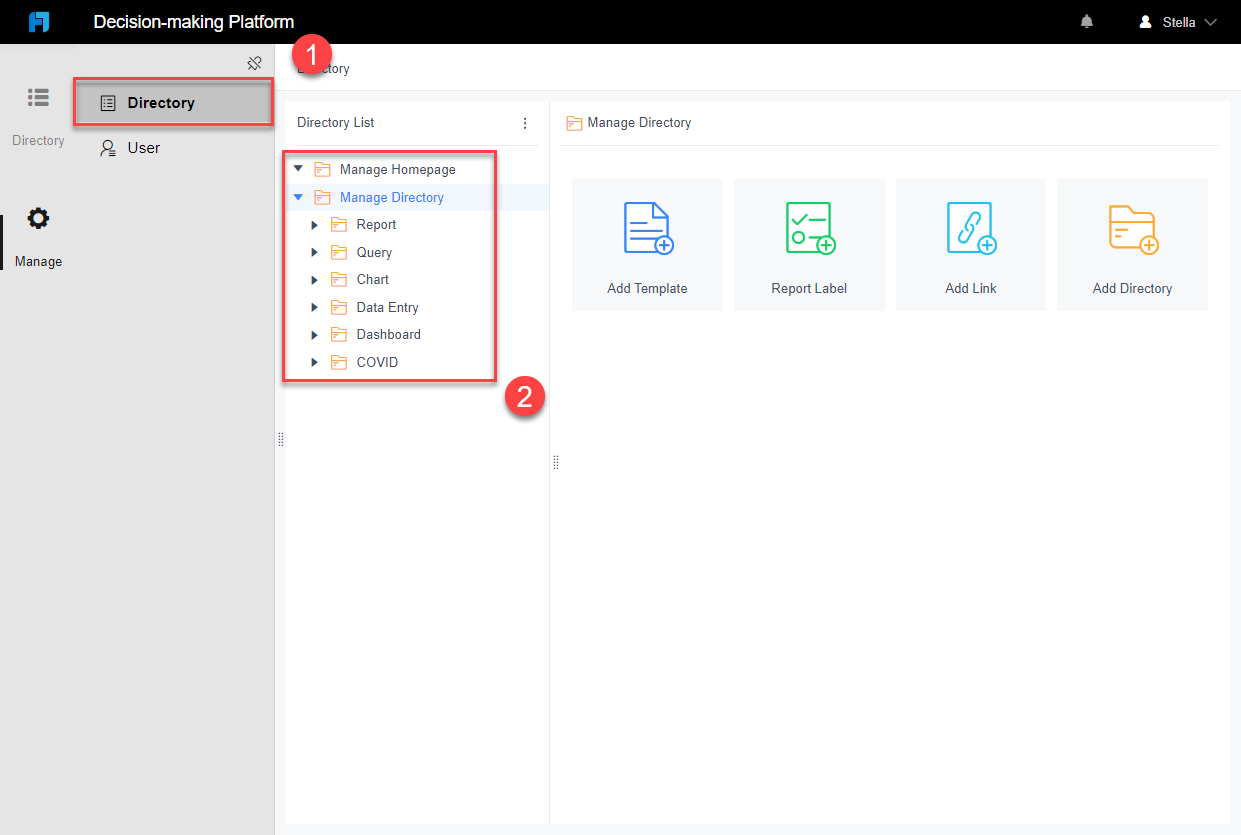This screenshot has width=1241, height=835.
Task: Click the pin icon above Directory panel
Action: coord(254,62)
